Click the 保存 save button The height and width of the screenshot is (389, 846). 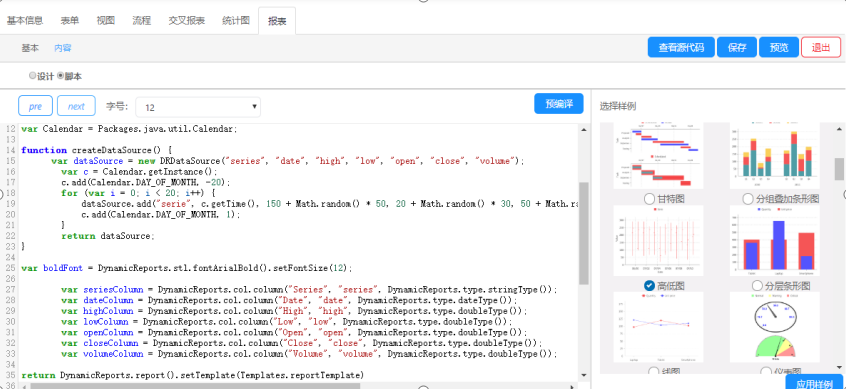coord(737,47)
